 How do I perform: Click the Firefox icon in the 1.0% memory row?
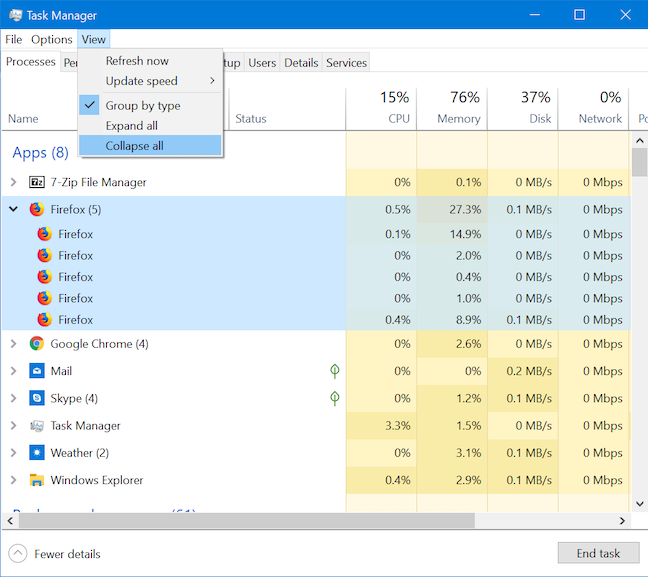(x=45, y=298)
